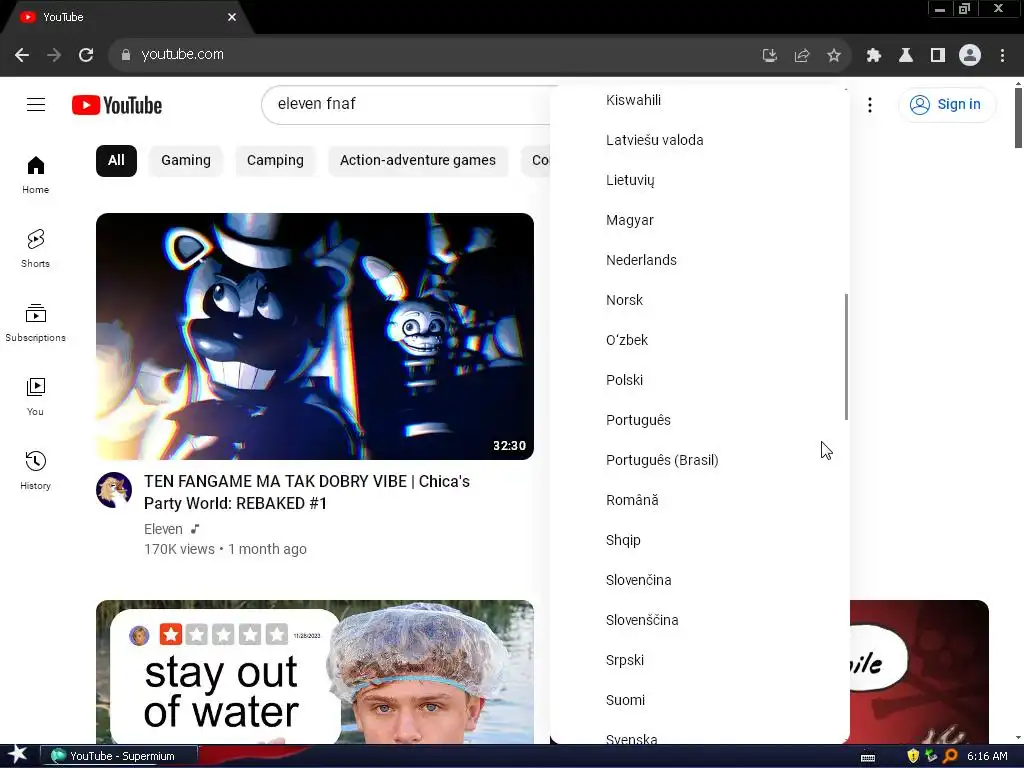Click the browser back arrow
This screenshot has width=1024, height=768.
[22, 55]
